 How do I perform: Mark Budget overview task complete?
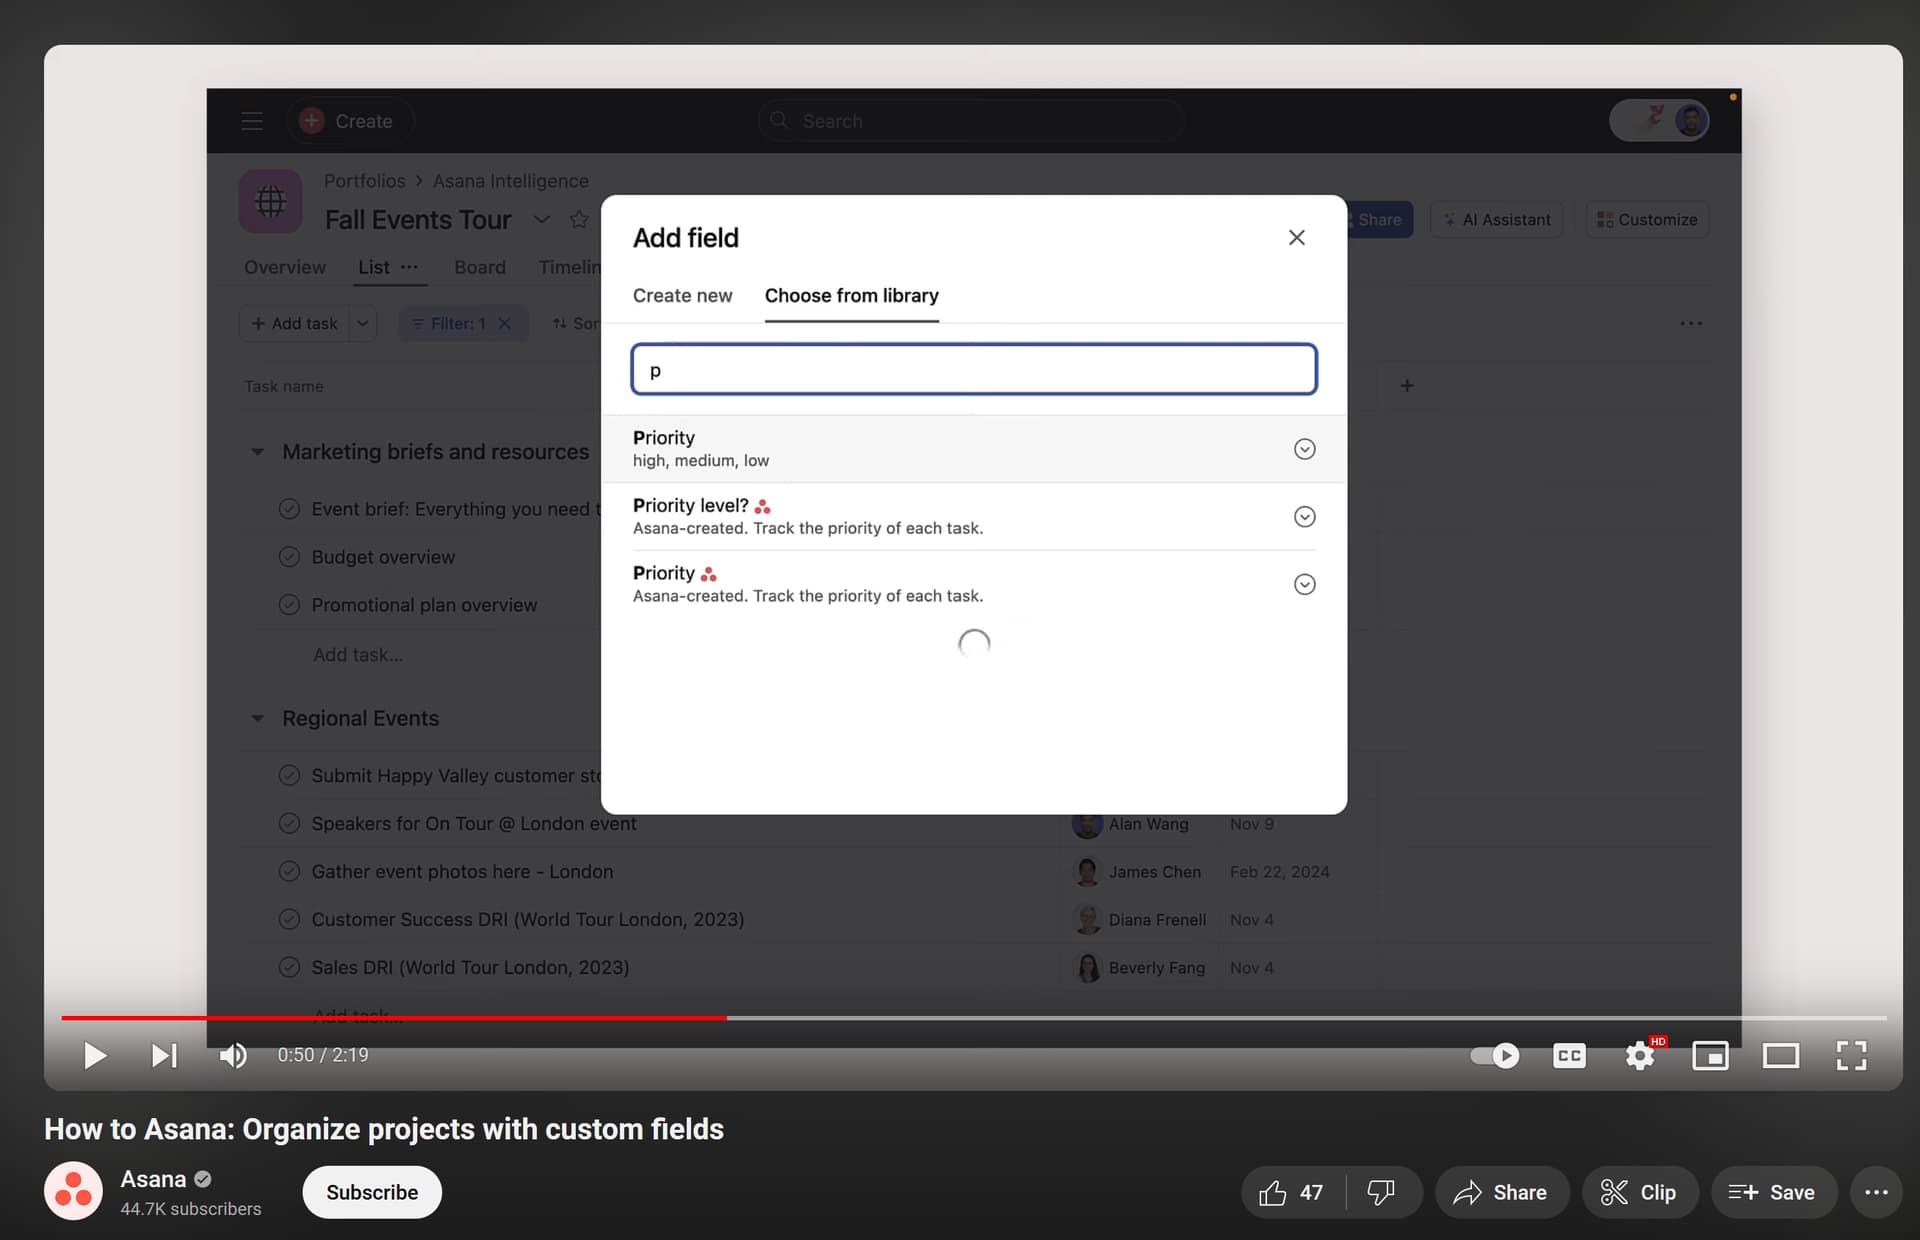(x=289, y=557)
